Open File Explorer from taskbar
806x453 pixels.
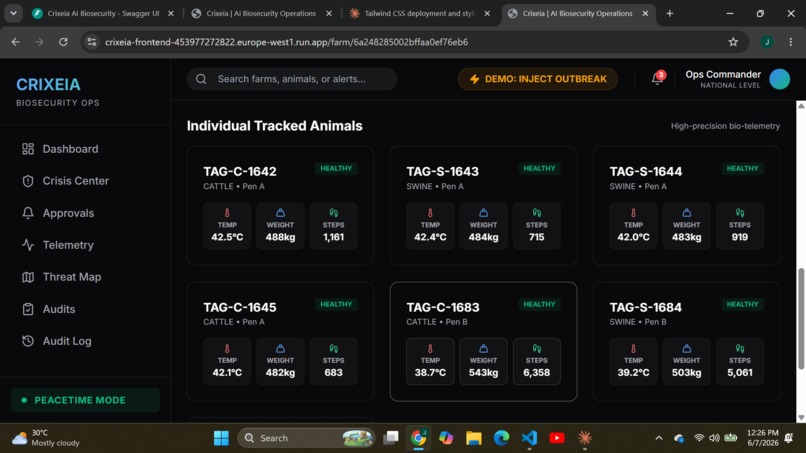473,438
